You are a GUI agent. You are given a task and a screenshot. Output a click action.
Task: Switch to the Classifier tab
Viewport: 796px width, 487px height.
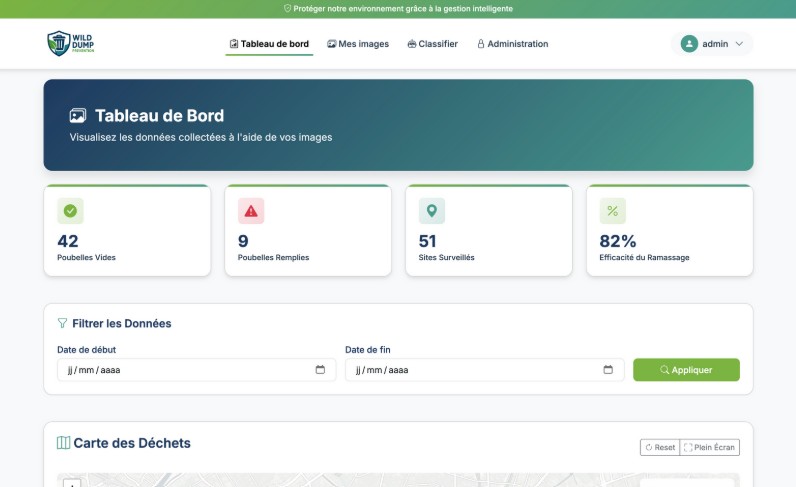point(432,44)
